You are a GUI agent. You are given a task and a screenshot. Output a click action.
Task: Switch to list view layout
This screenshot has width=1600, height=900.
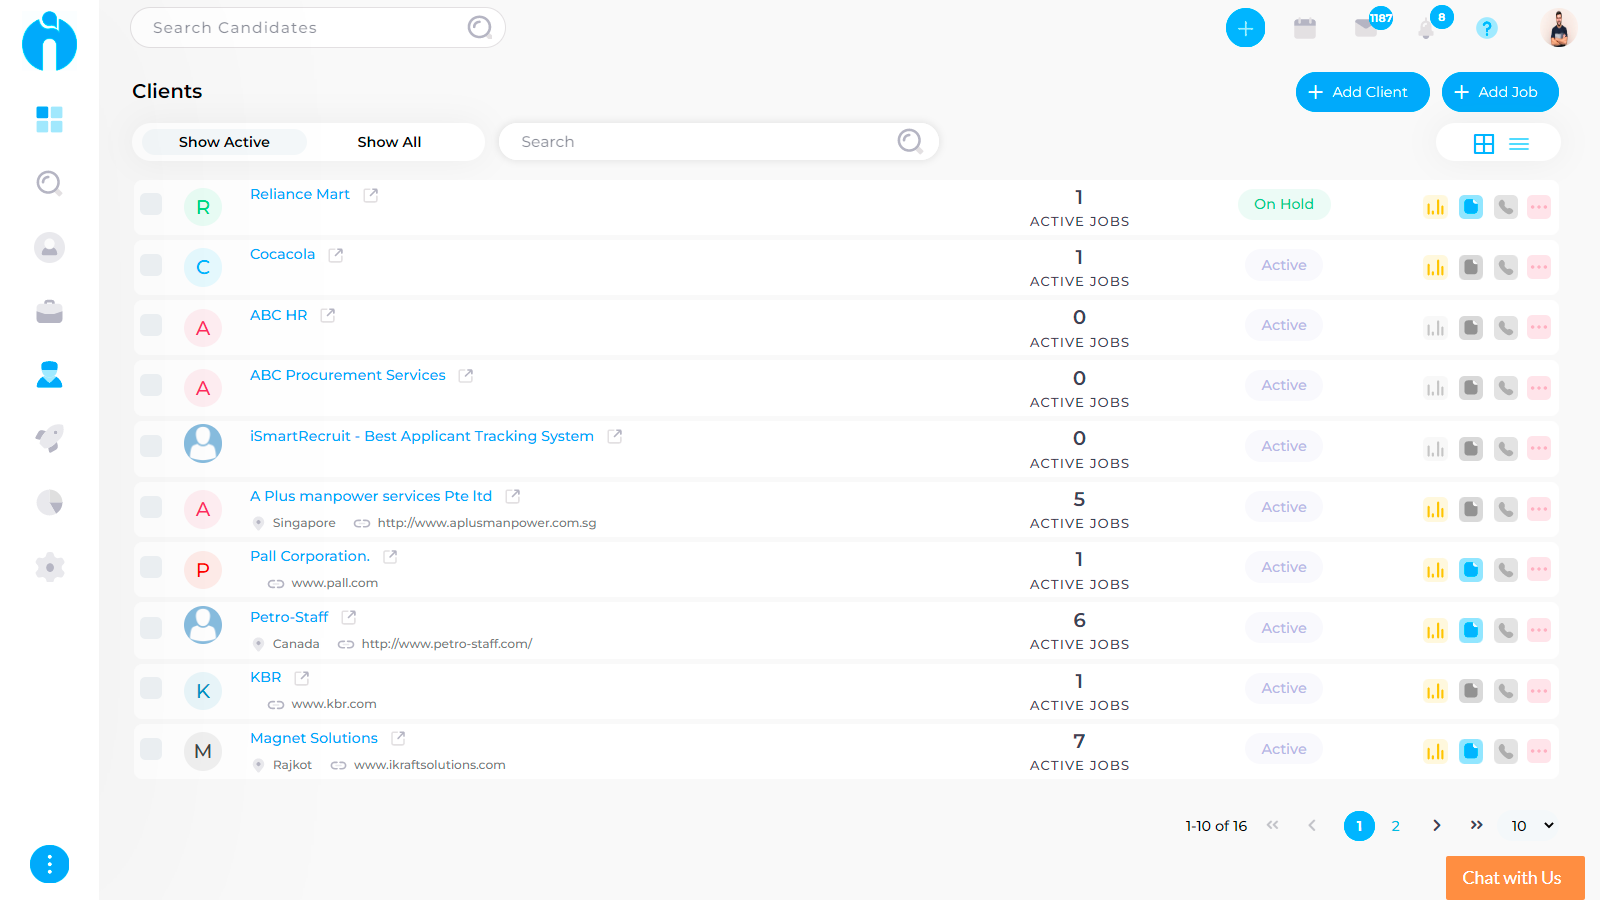[x=1519, y=144]
